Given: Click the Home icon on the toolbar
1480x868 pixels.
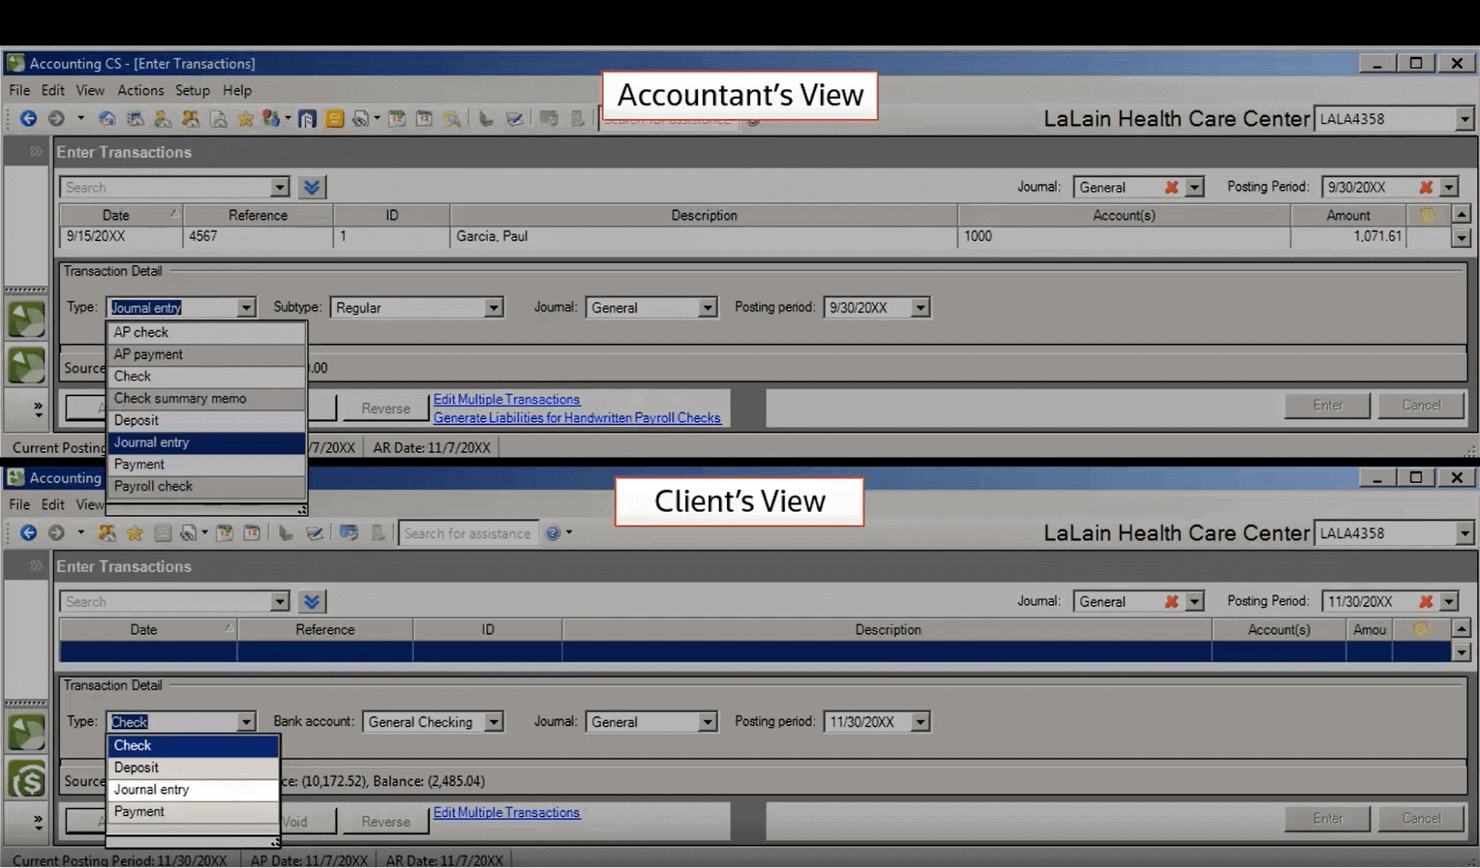Looking at the screenshot, I should pos(106,118).
